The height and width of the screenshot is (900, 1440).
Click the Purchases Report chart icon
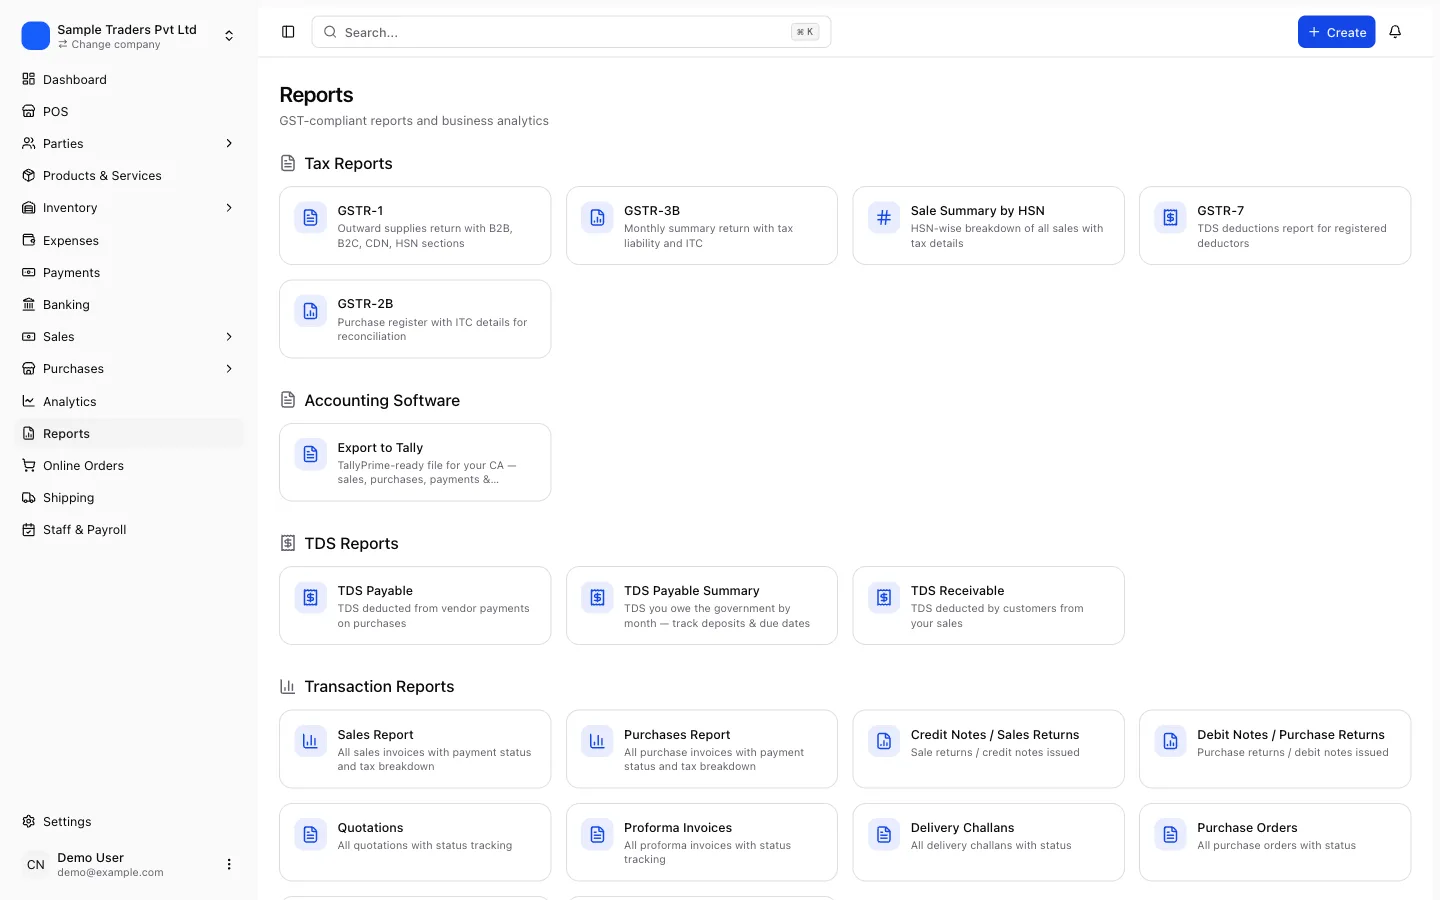pos(597,741)
